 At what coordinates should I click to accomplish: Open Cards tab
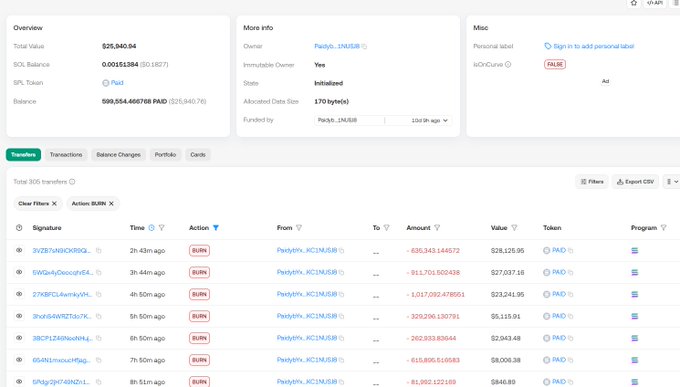click(x=198, y=155)
